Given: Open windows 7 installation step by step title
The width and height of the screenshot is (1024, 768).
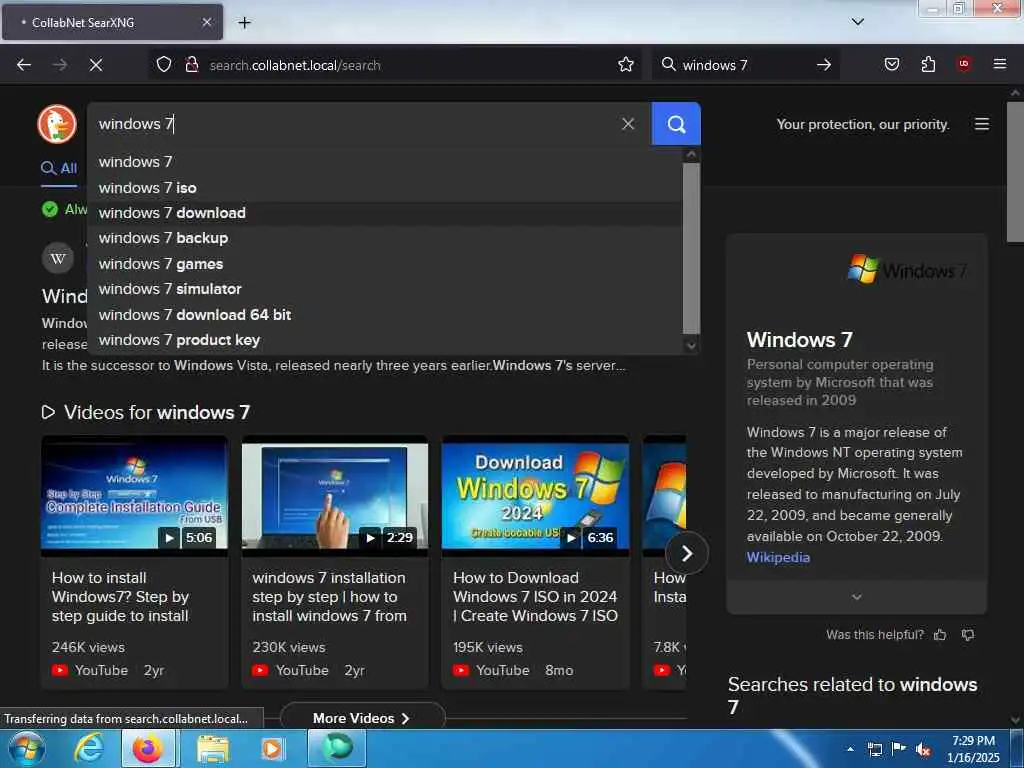Looking at the screenshot, I should tap(329, 597).
